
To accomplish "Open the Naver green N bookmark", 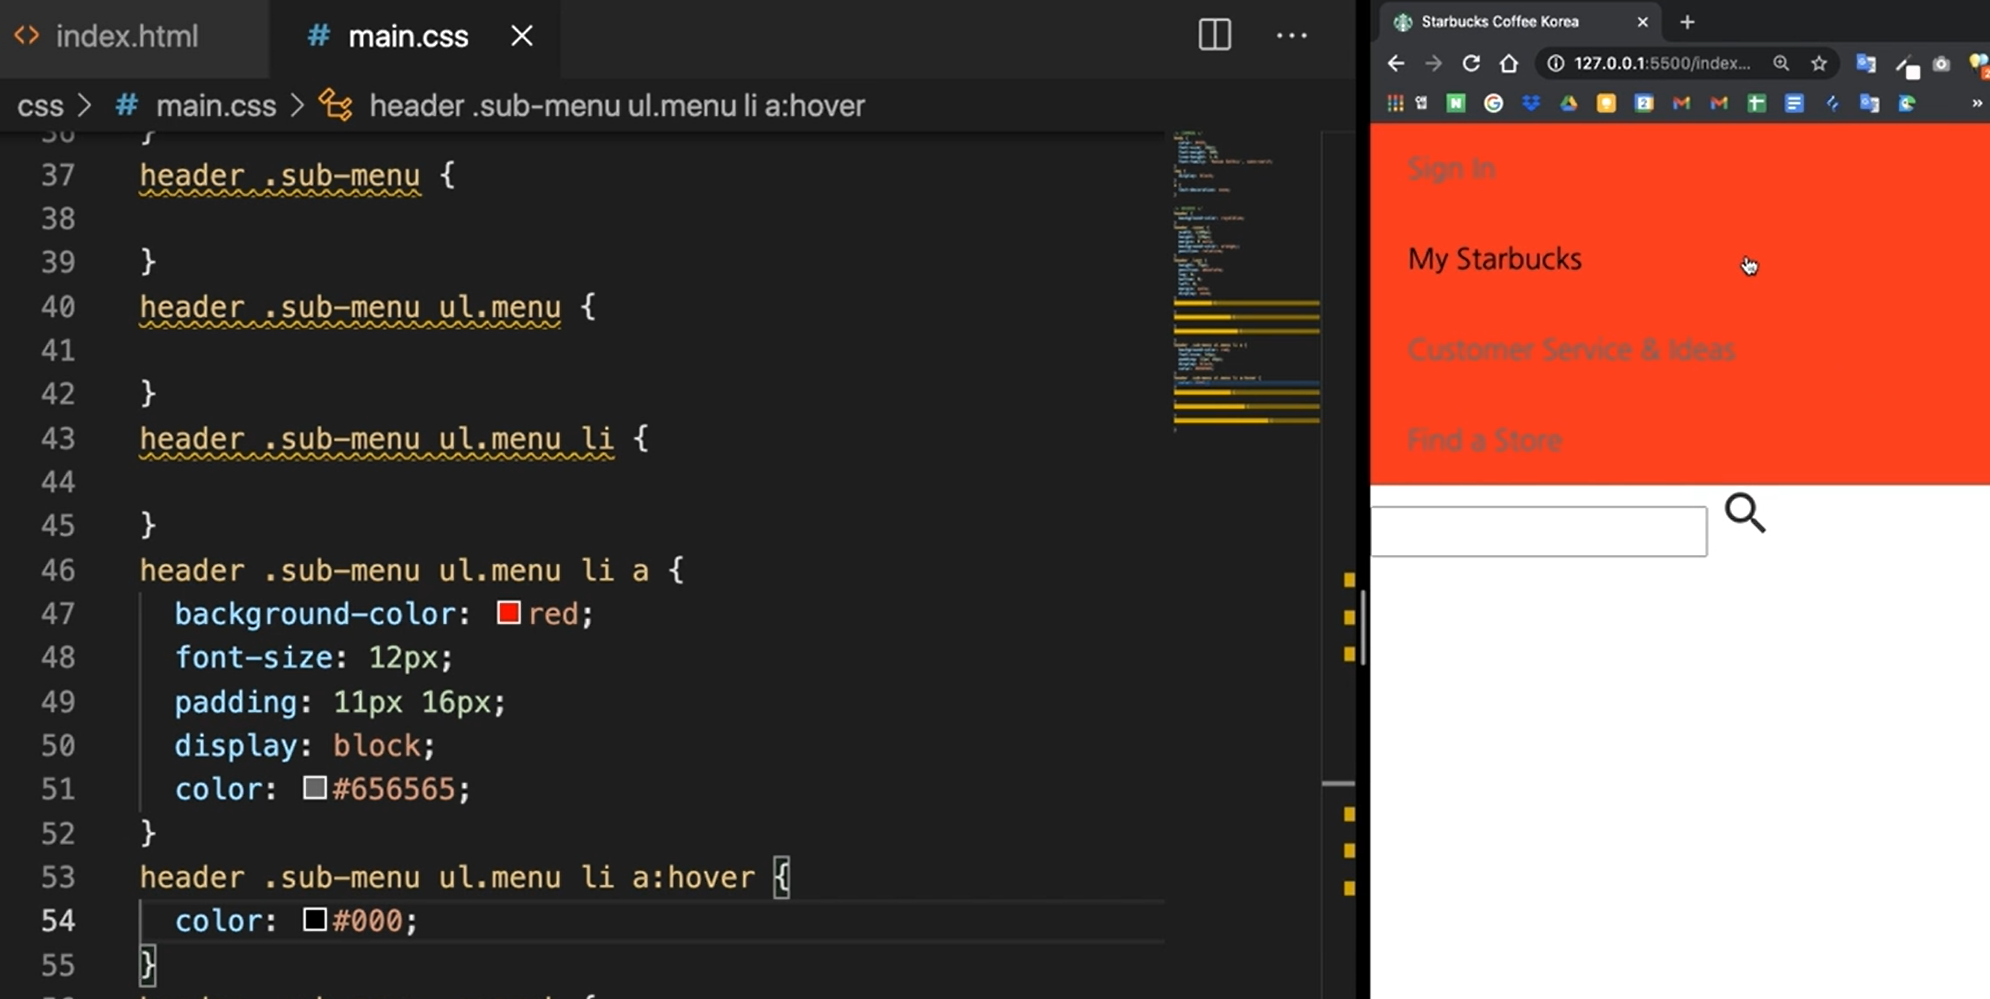I will coord(1456,103).
